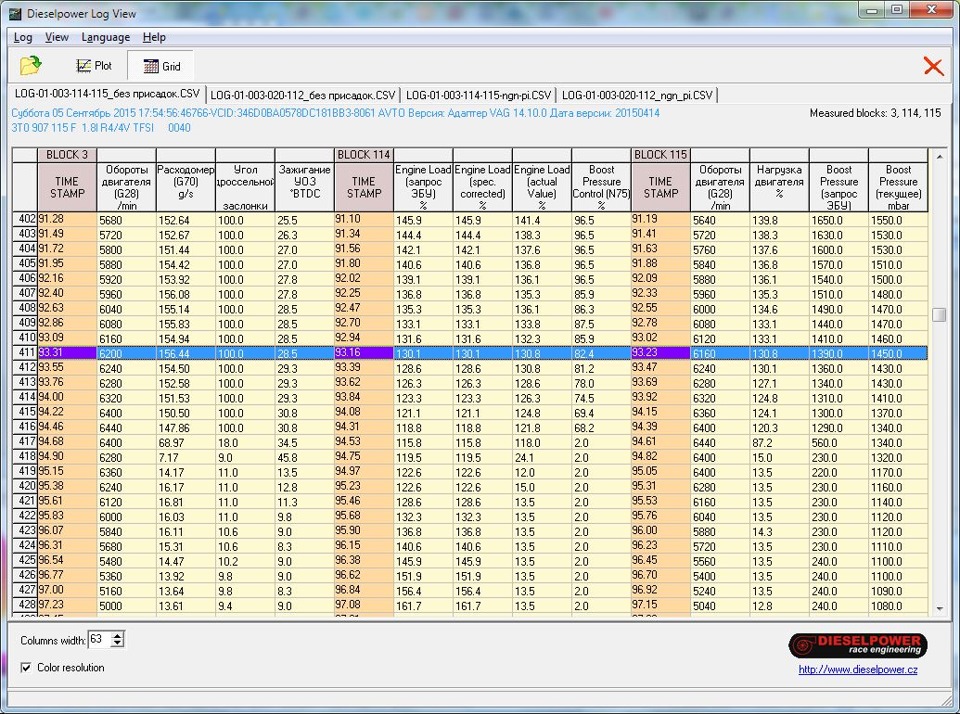Image resolution: width=960 pixels, height=714 pixels.
Task: Click the open log file folder icon
Action: [31, 66]
